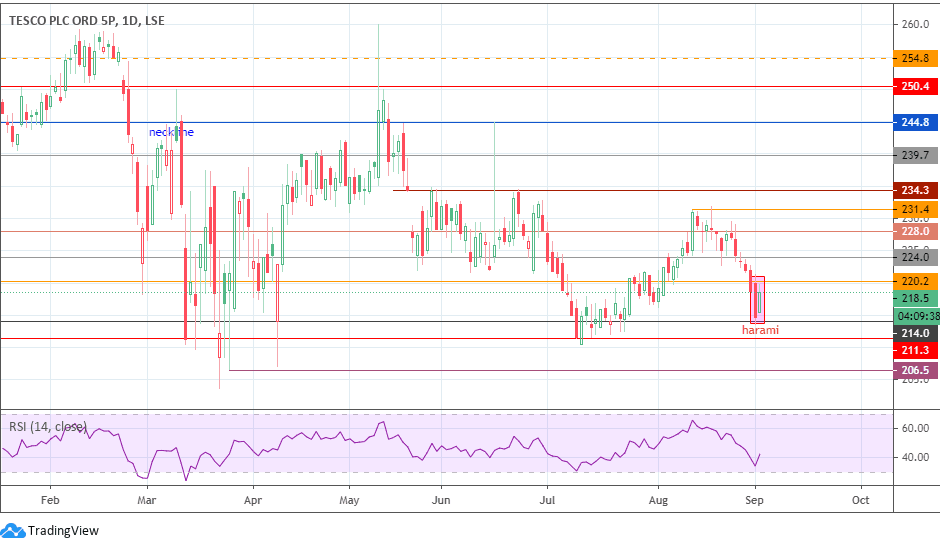This screenshot has height=541, width=940.
Task: Click the neckline annotation text
Action: tap(171, 132)
